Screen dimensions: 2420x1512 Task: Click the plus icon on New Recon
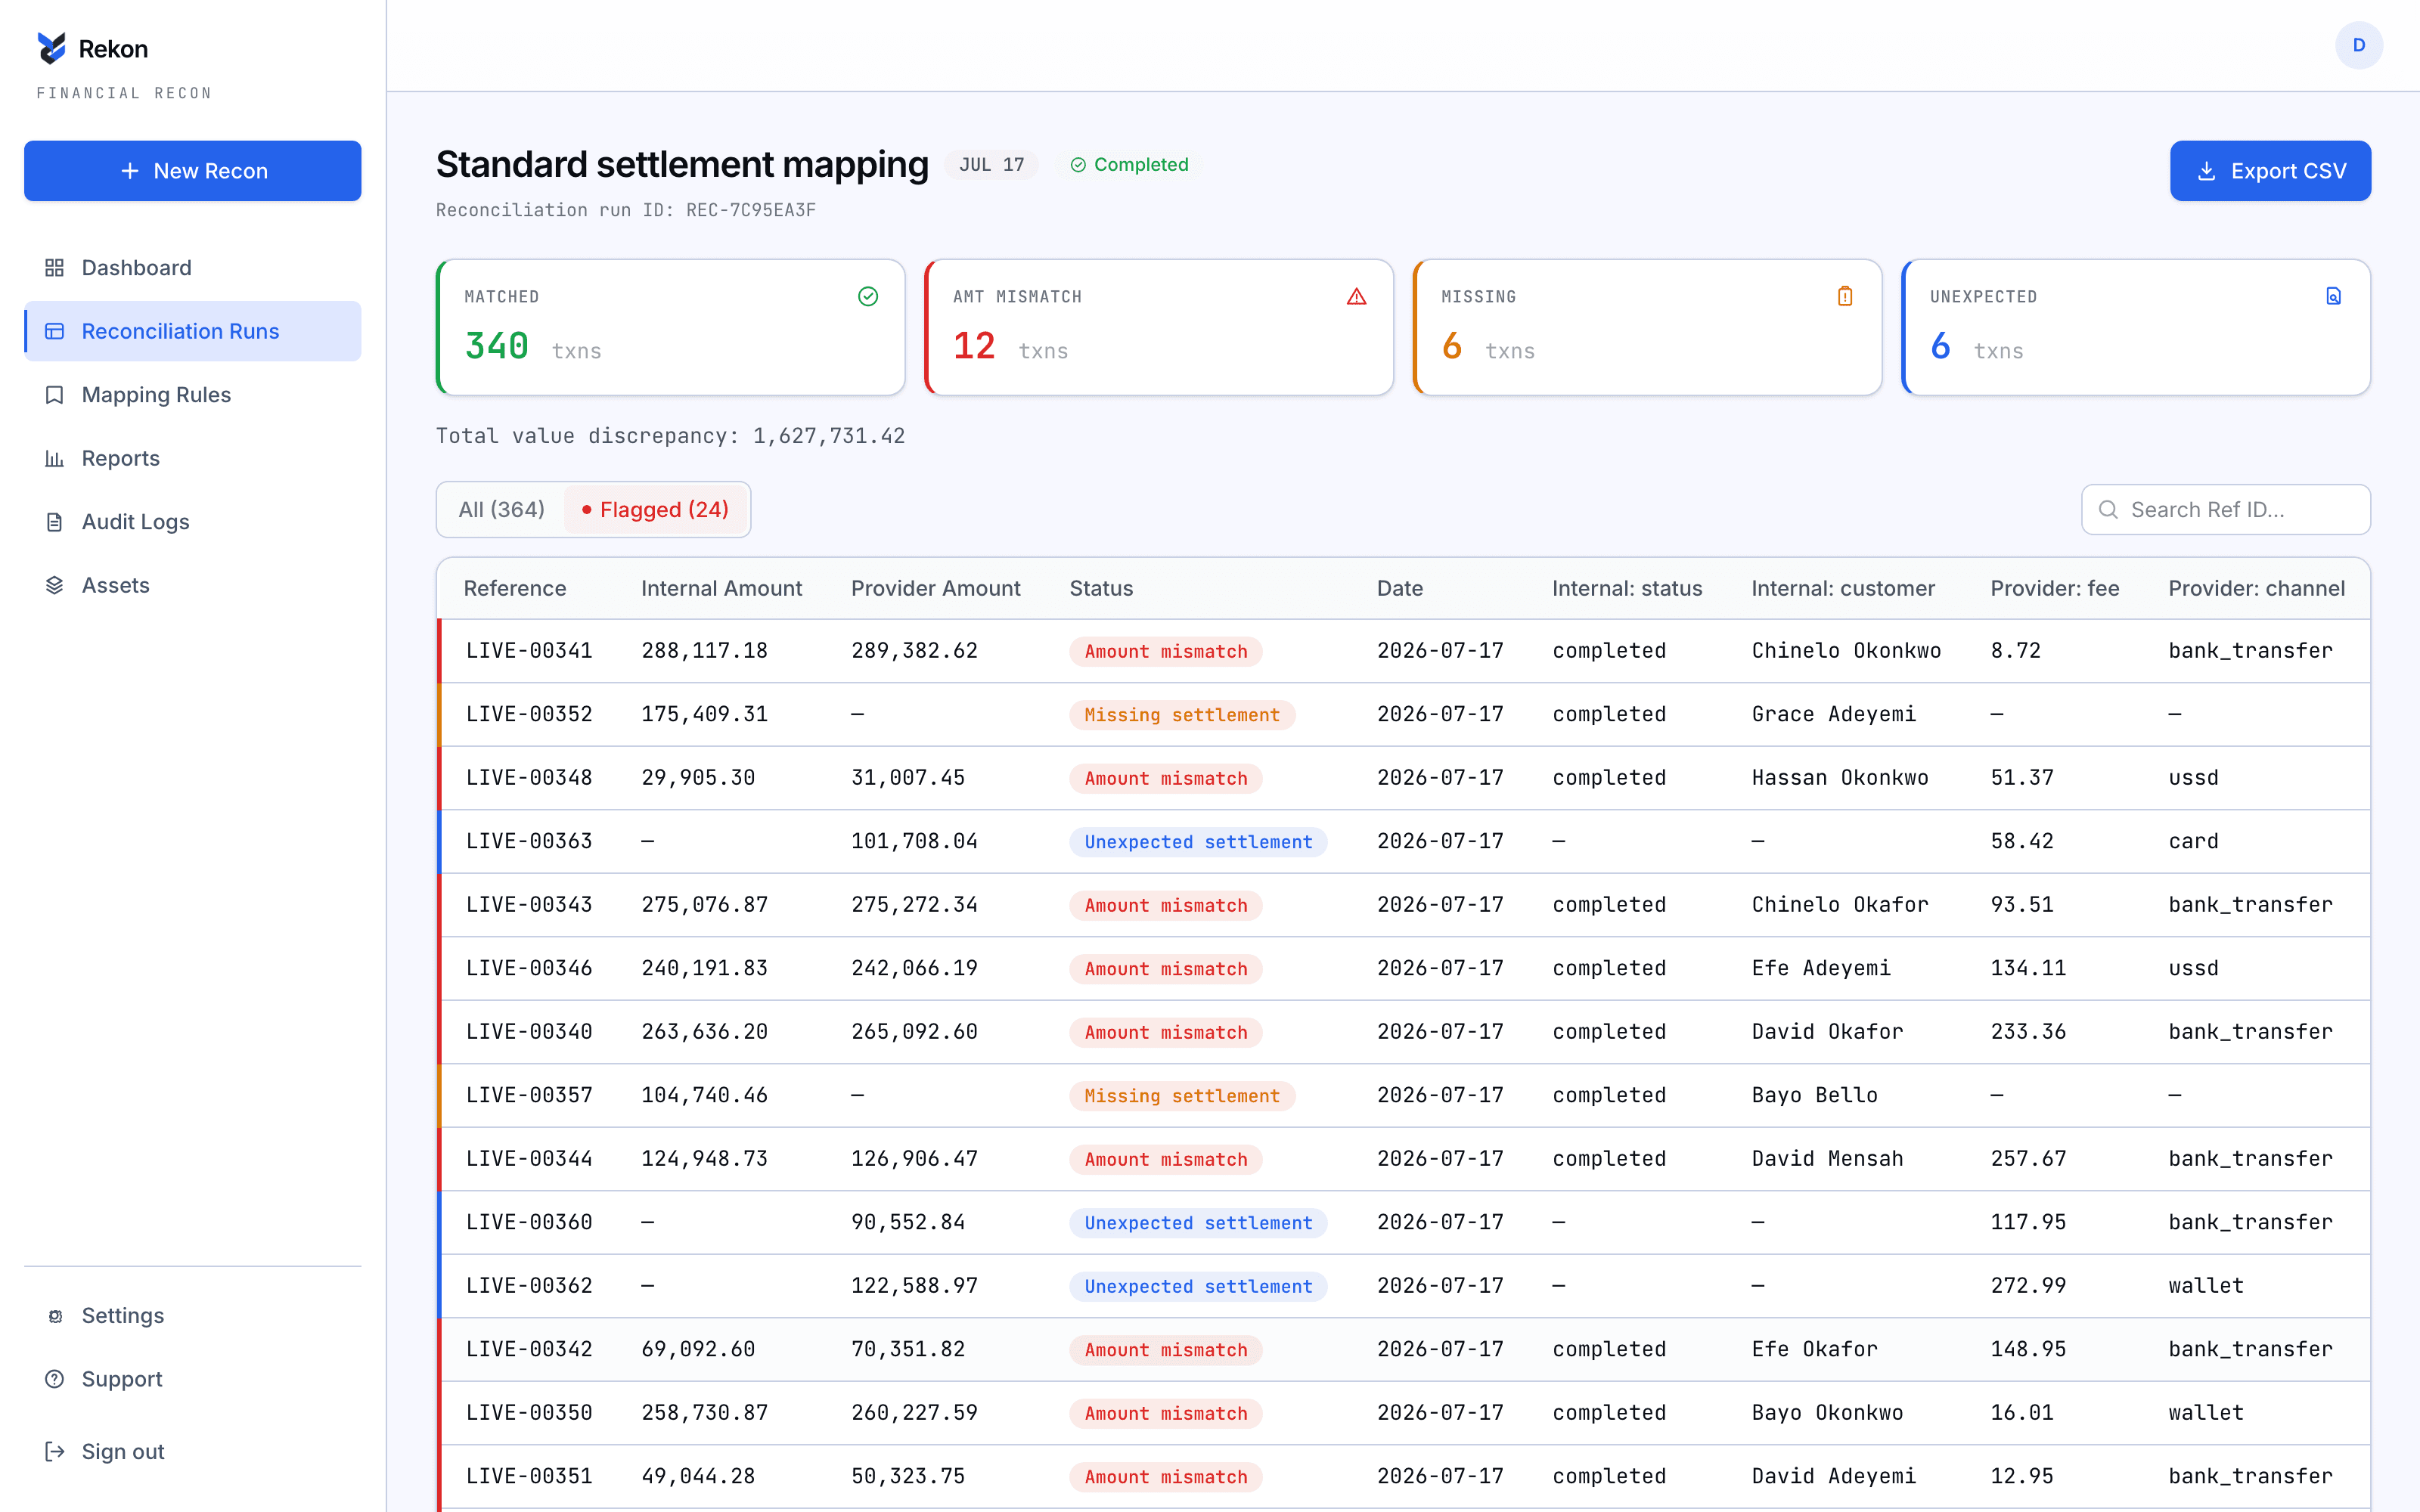[129, 171]
